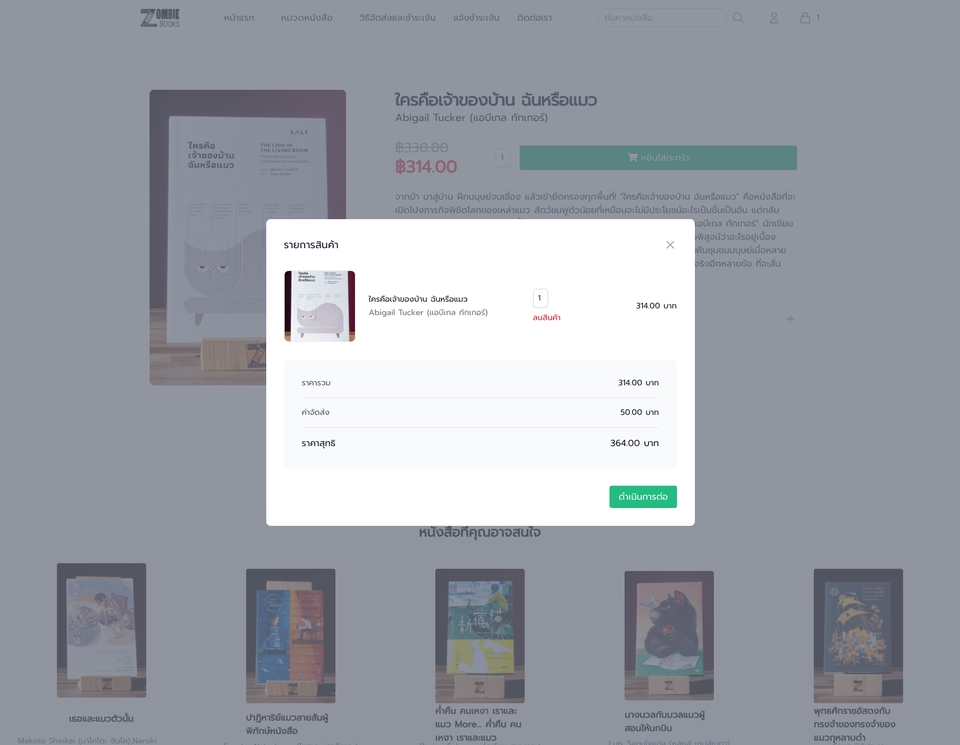Click the หยิบใส่ตะกร้า add-to-cart button
The width and height of the screenshot is (960, 745).
coord(658,158)
